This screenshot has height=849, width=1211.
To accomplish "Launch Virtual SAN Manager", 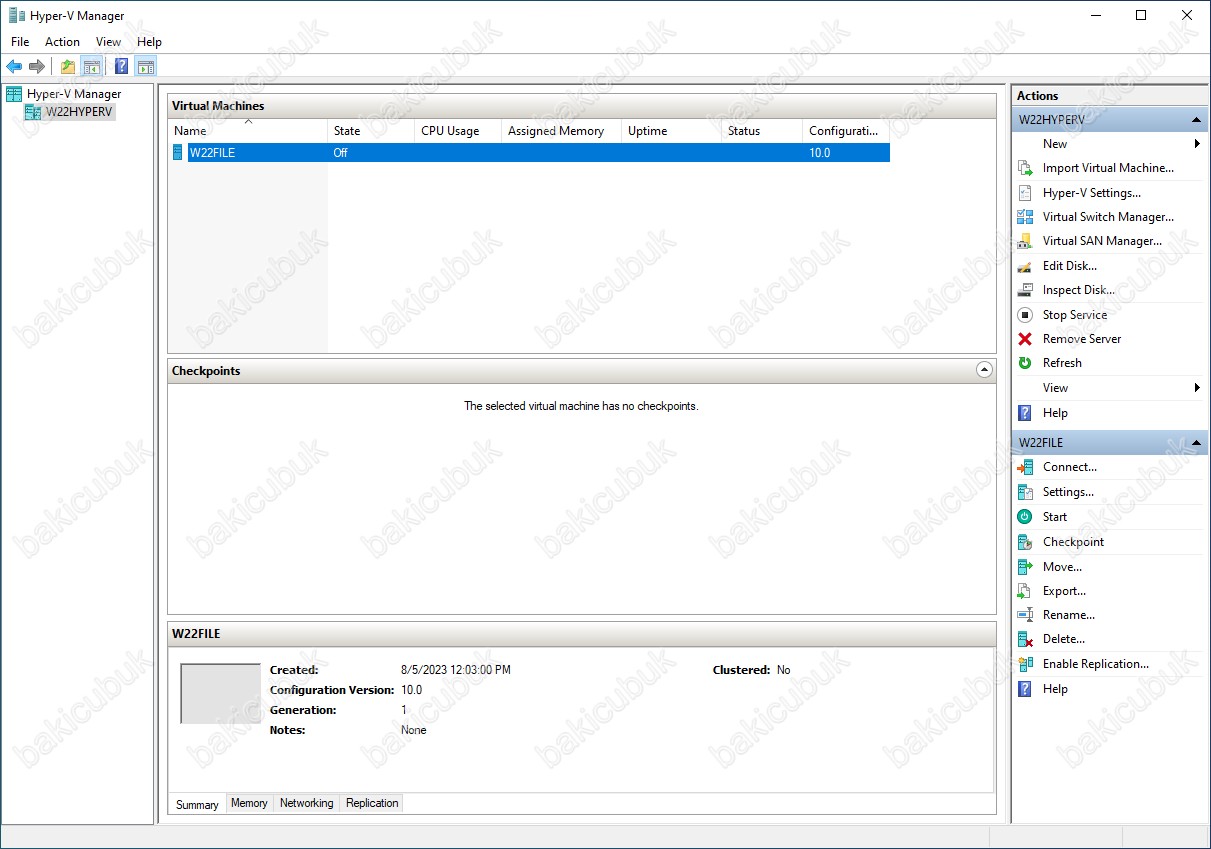I will [1102, 241].
